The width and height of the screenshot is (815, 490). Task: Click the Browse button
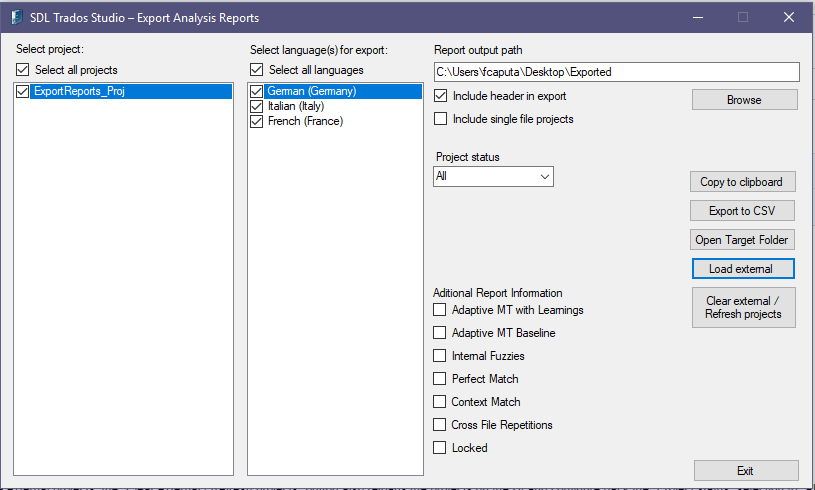coord(744,100)
